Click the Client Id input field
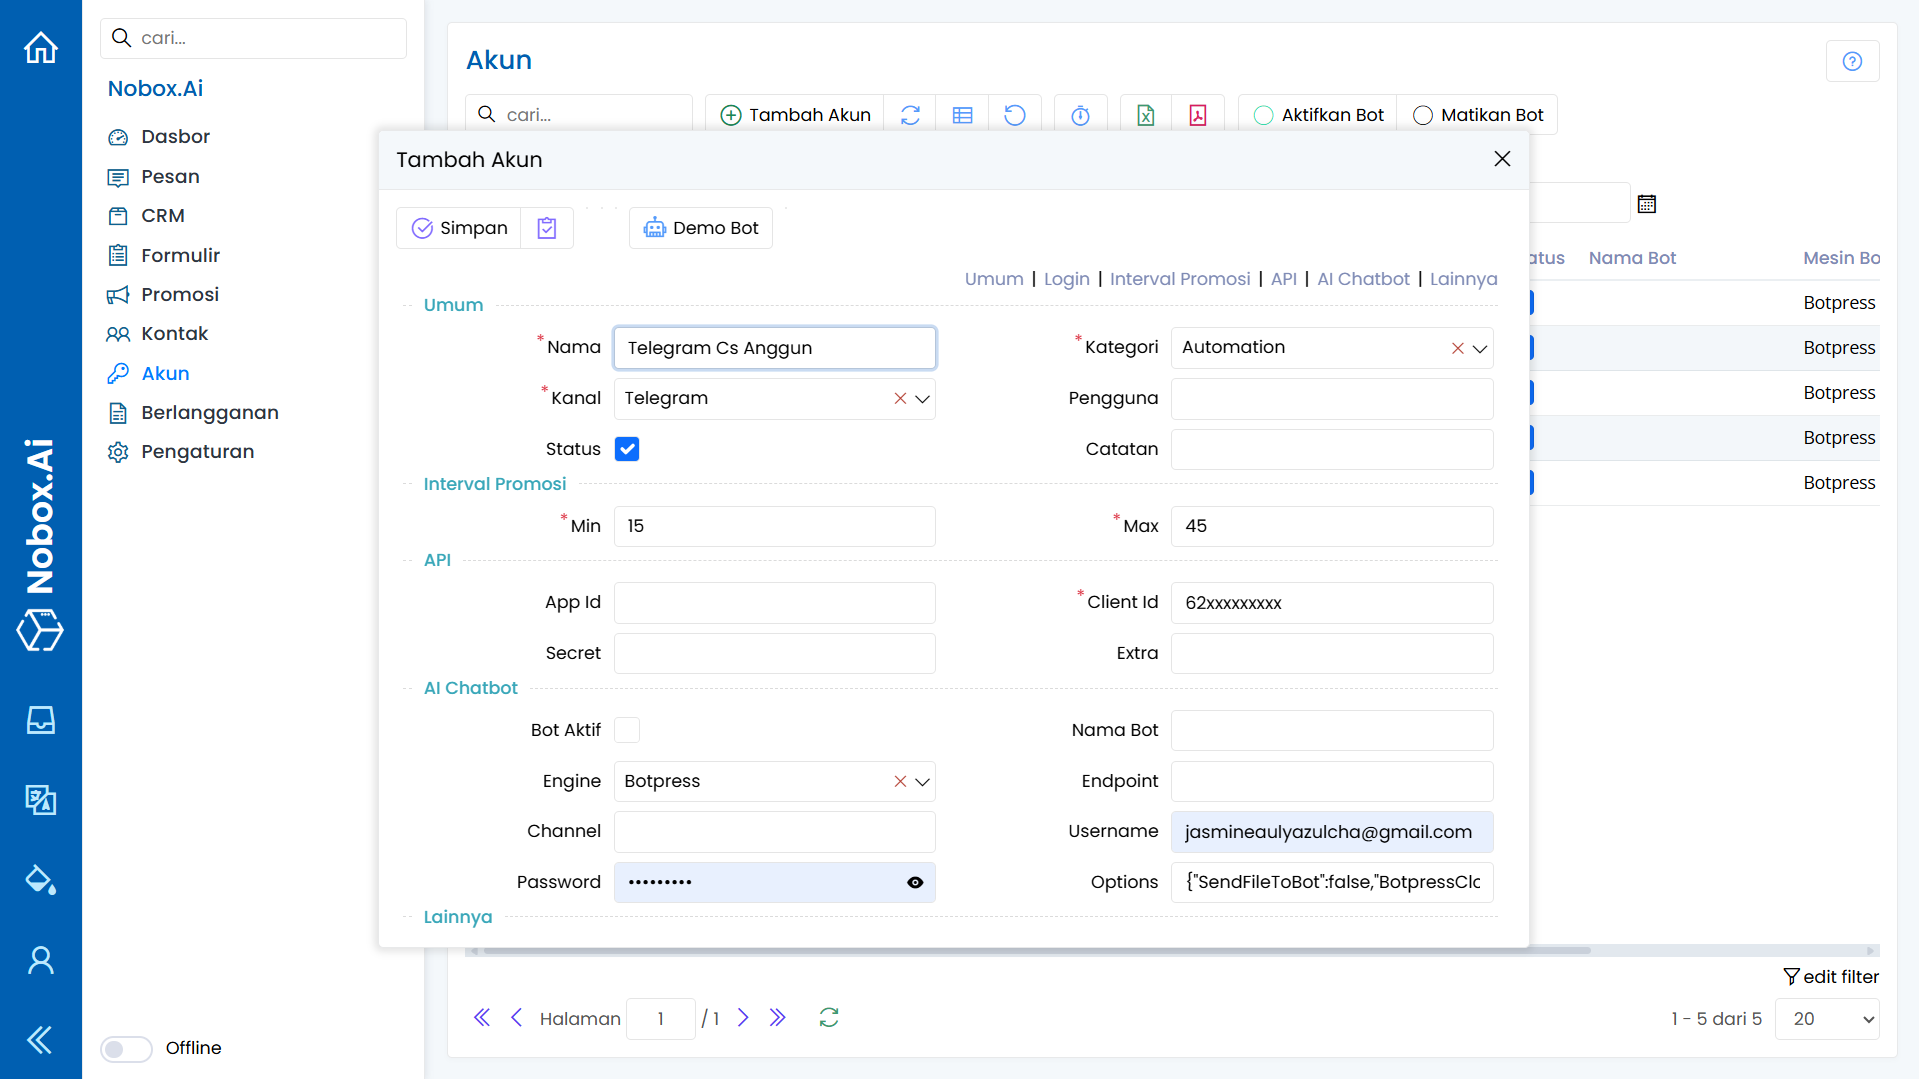This screenshot has height=1079, width=1919. 1332,603
